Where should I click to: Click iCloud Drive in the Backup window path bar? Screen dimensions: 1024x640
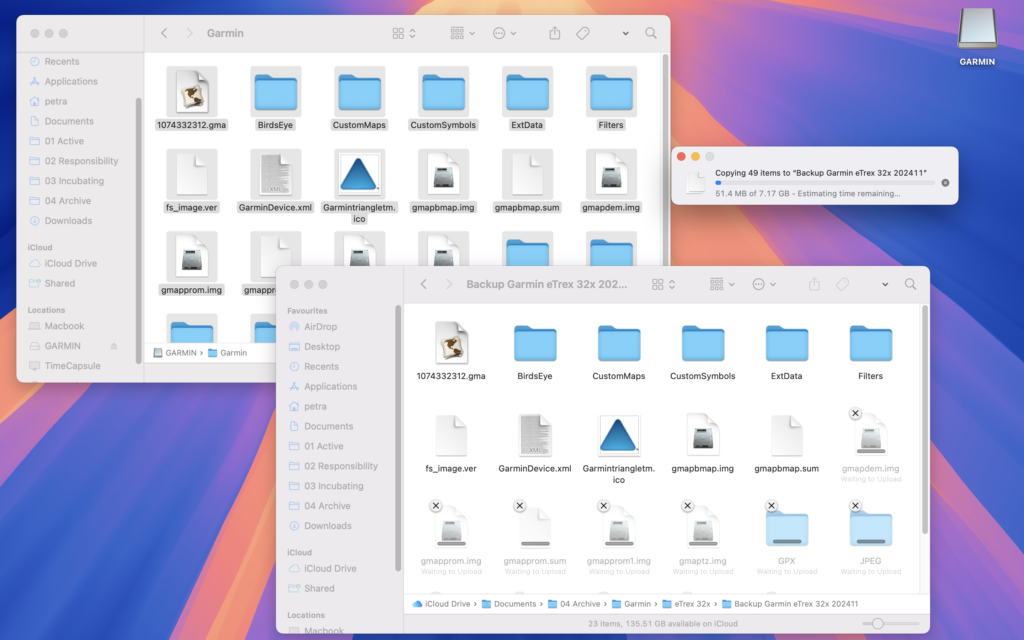(441, 604)
